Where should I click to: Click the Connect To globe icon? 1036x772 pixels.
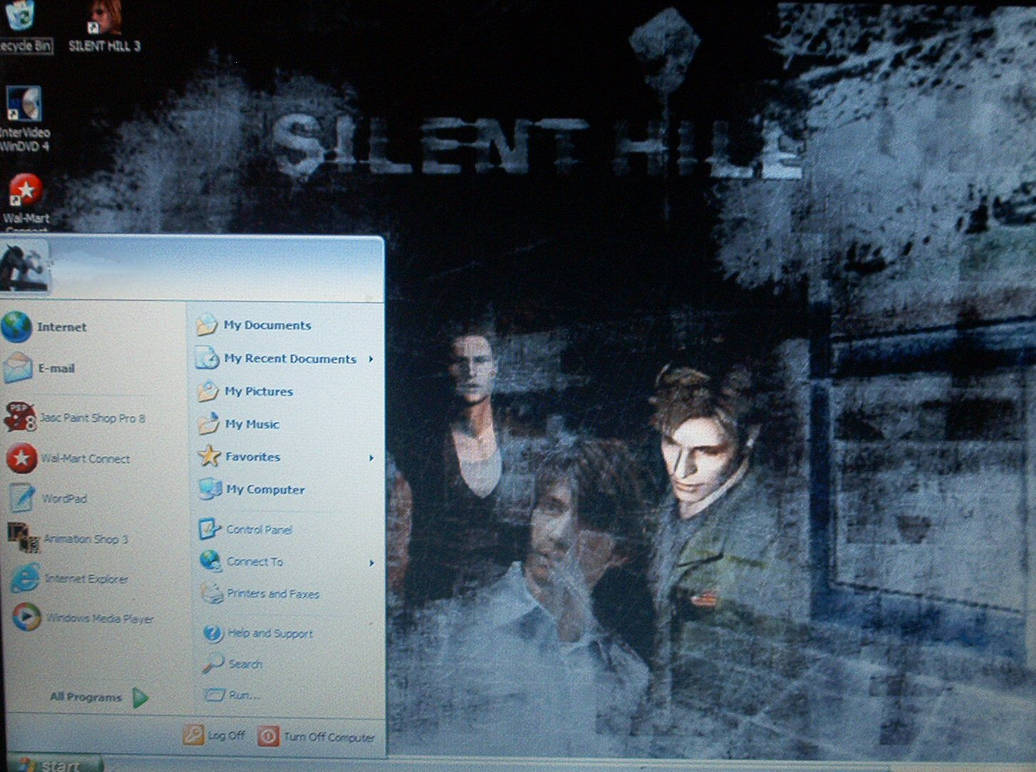(211, 560)
